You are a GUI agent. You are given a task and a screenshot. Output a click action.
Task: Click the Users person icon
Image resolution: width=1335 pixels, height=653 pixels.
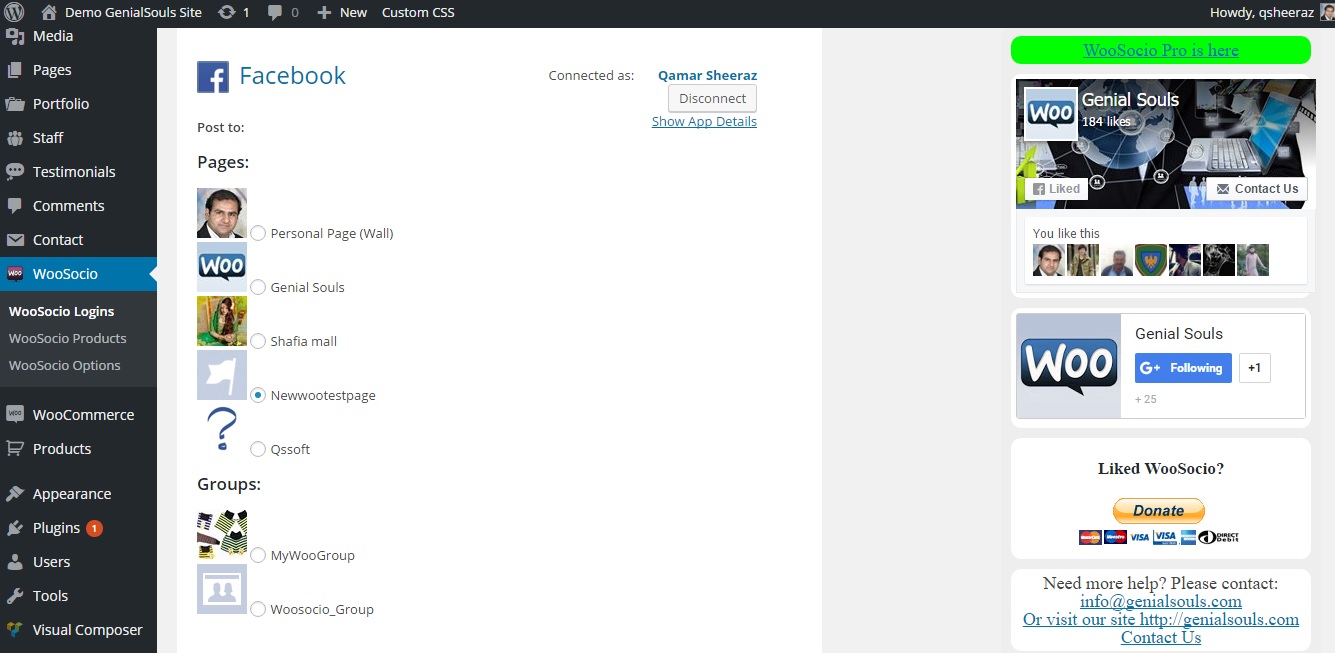[15, 562]
